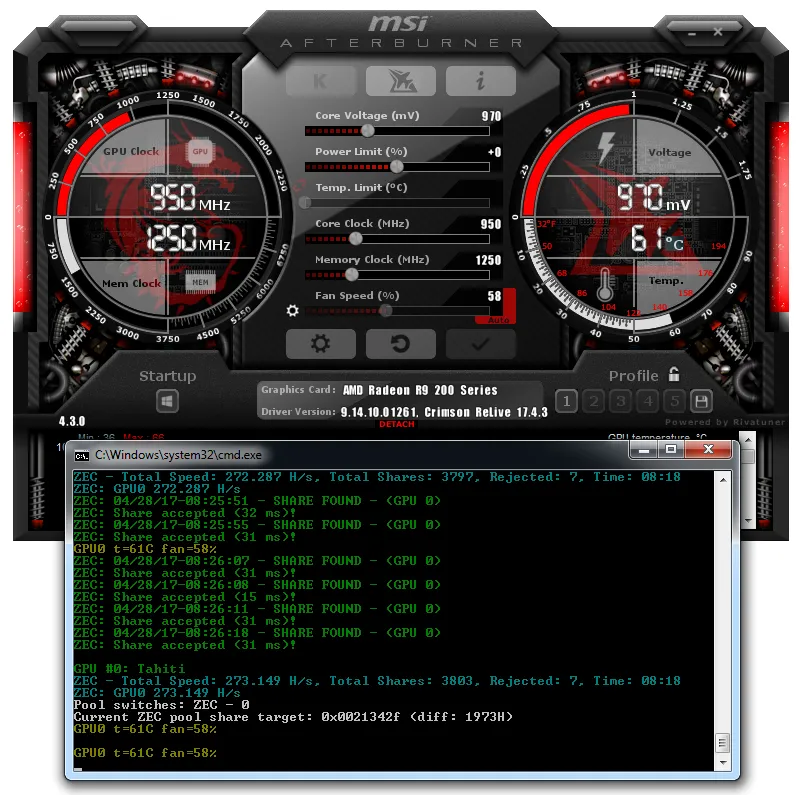Select profile slot 5
Viewport: 809px width, 795px height.
click(x=674, y=401)
